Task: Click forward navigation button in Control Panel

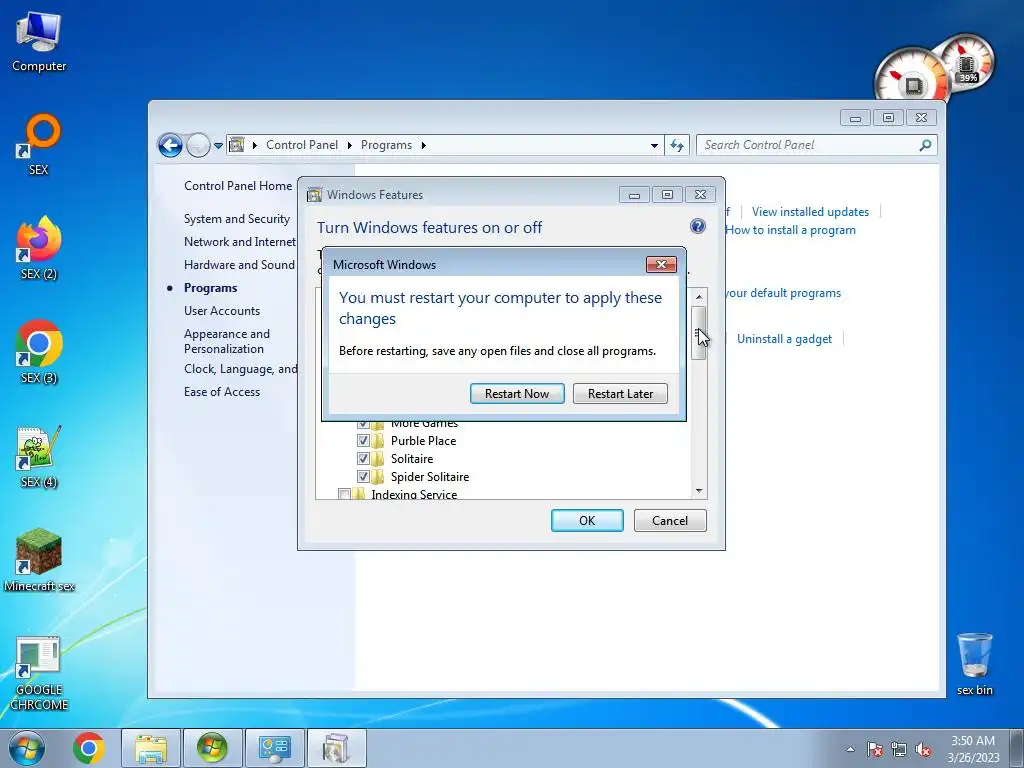Action: 198,145
